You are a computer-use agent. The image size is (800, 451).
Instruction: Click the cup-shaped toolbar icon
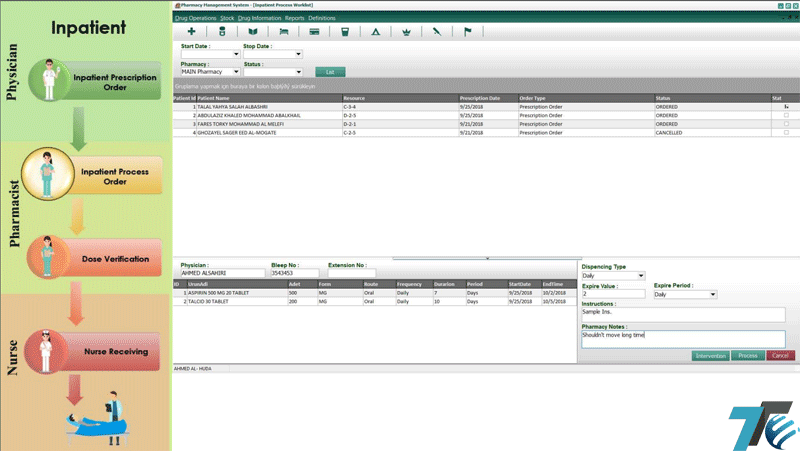tap(345, 32)
